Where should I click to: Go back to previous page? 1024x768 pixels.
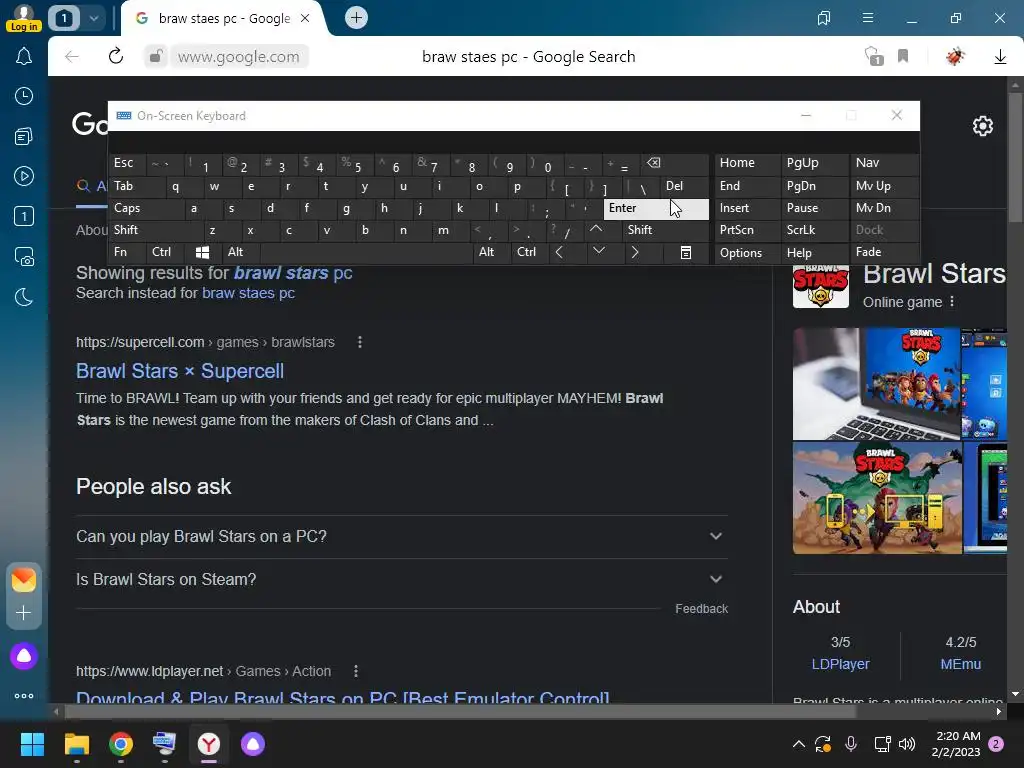pos(72,56)
